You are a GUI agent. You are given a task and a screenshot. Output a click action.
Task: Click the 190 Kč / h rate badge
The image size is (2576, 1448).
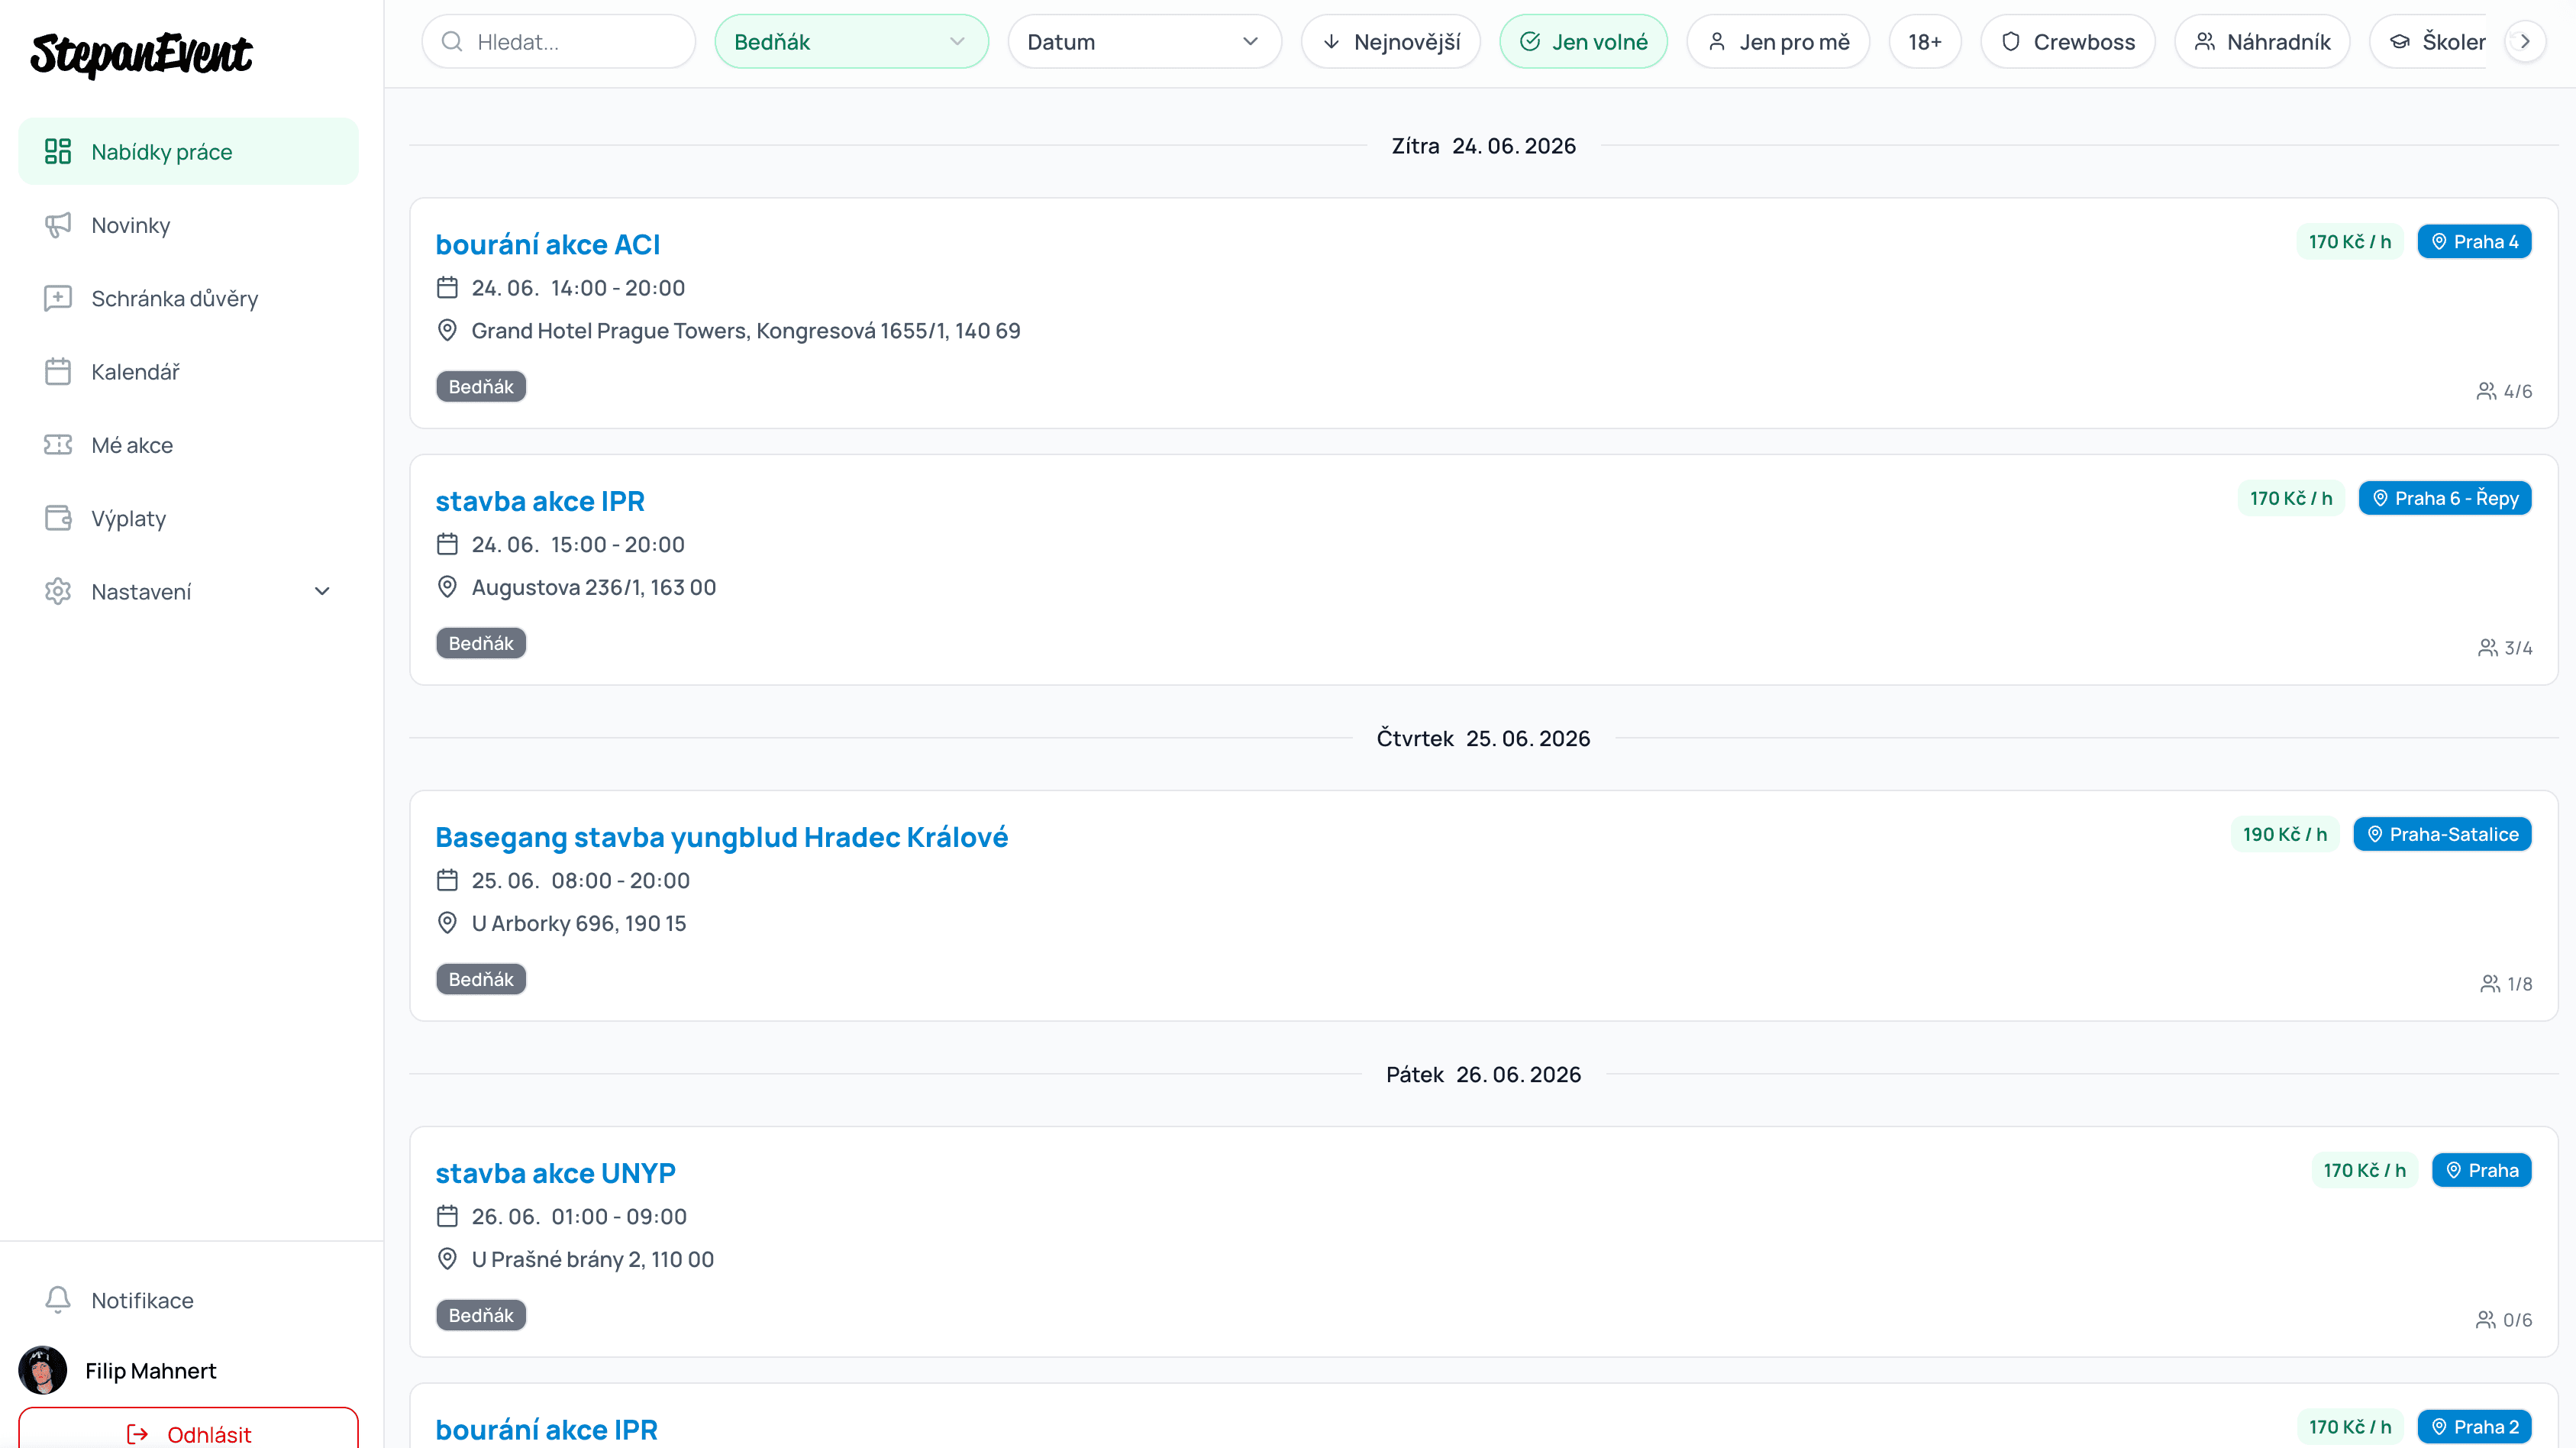(2284, 834)
